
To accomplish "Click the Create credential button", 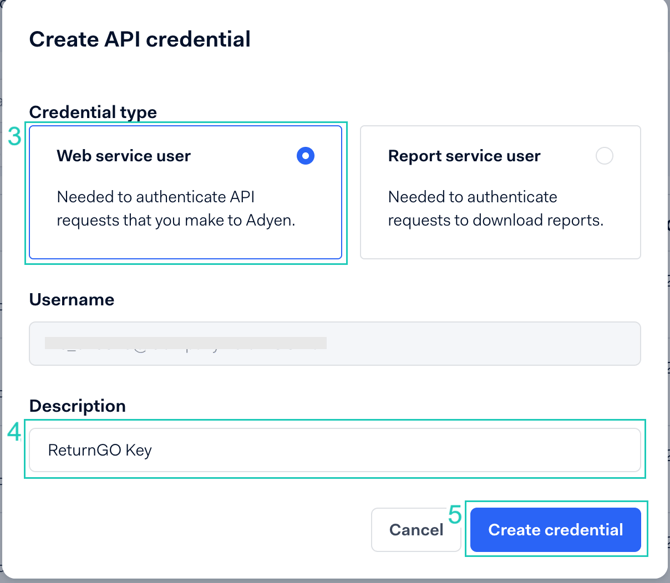I will (555, 530).
